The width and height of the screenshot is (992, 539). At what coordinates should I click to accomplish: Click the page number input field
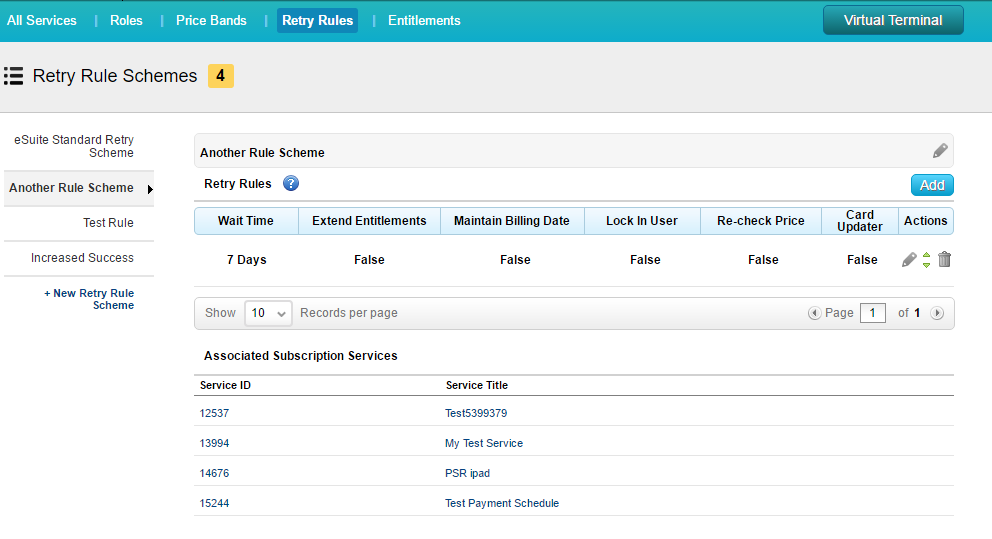[x=872, y=313]
